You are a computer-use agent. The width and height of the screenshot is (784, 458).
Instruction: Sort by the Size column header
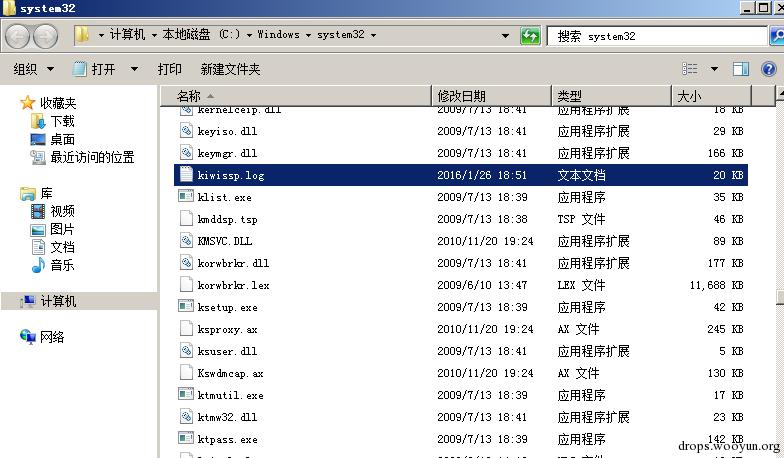click(711, 96)
